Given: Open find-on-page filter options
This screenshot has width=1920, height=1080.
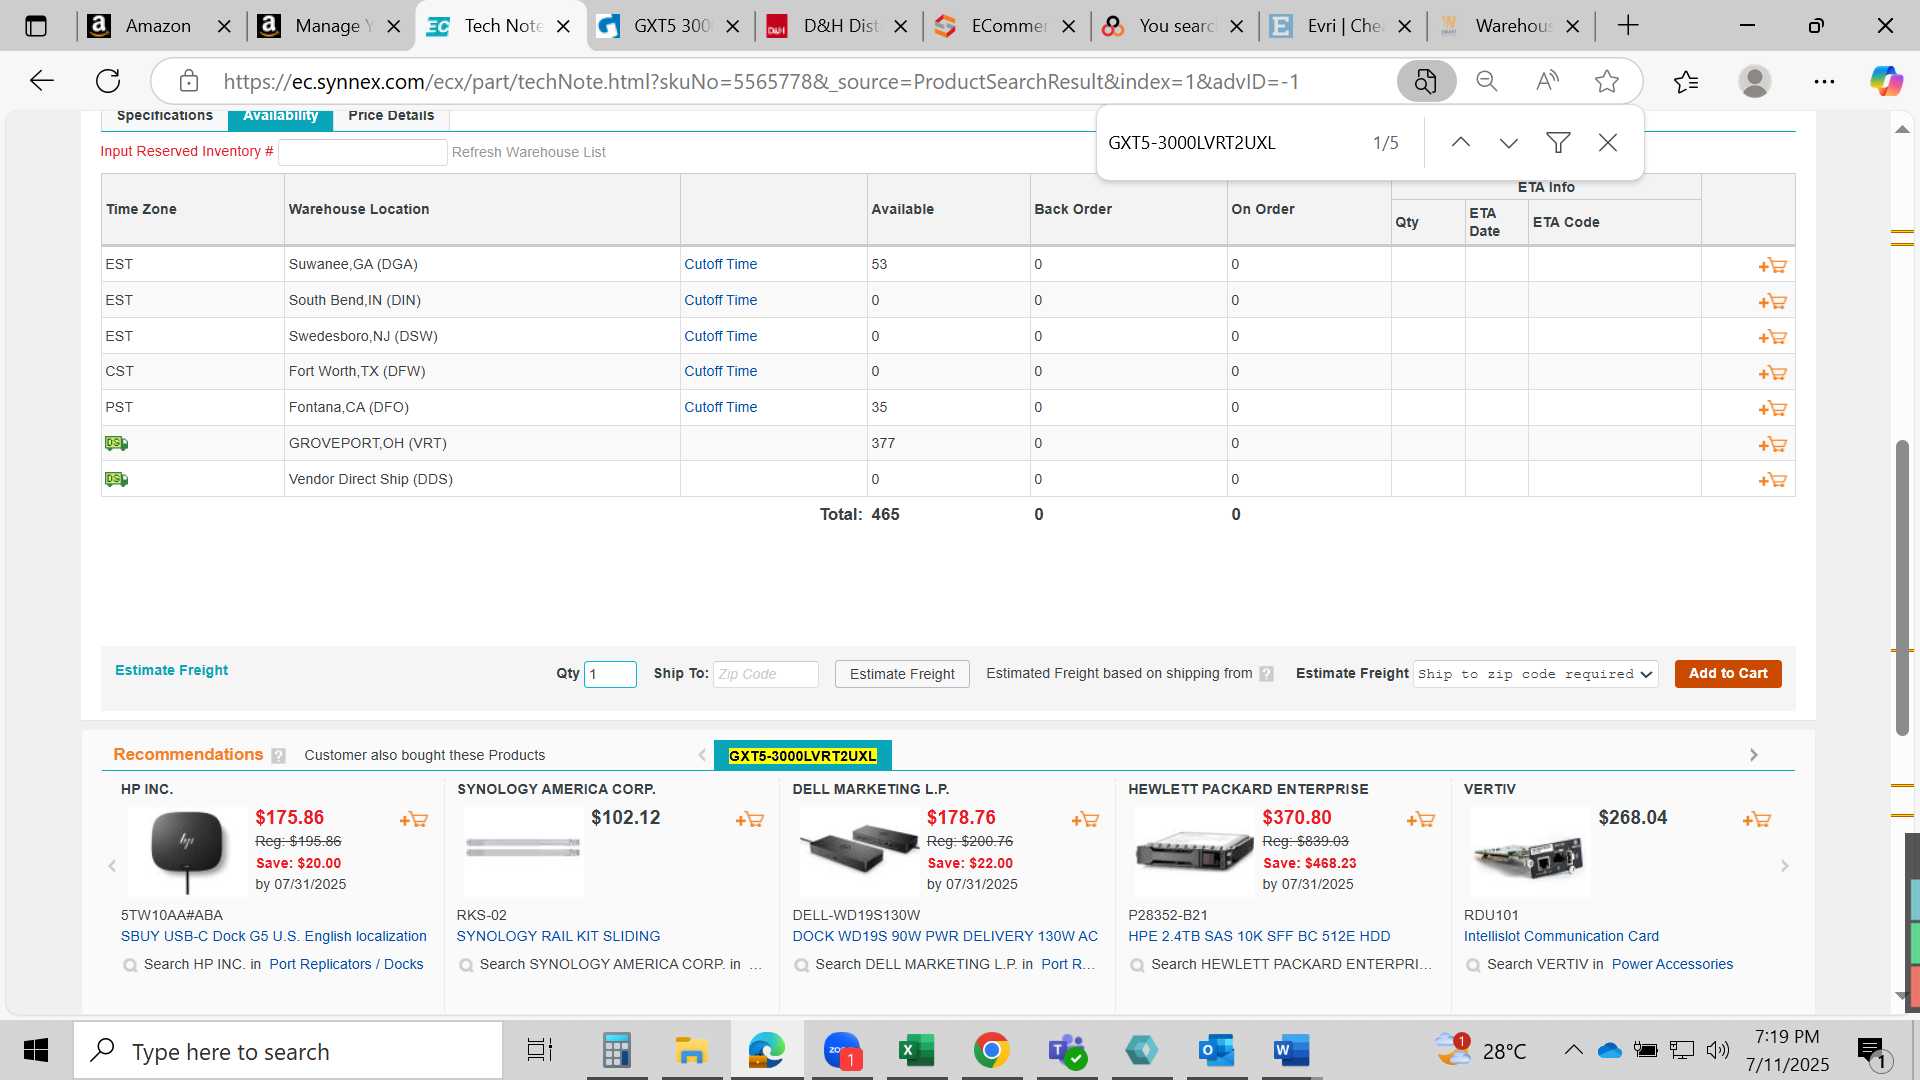Looking at the screenshot, I should pos(1558,143).
